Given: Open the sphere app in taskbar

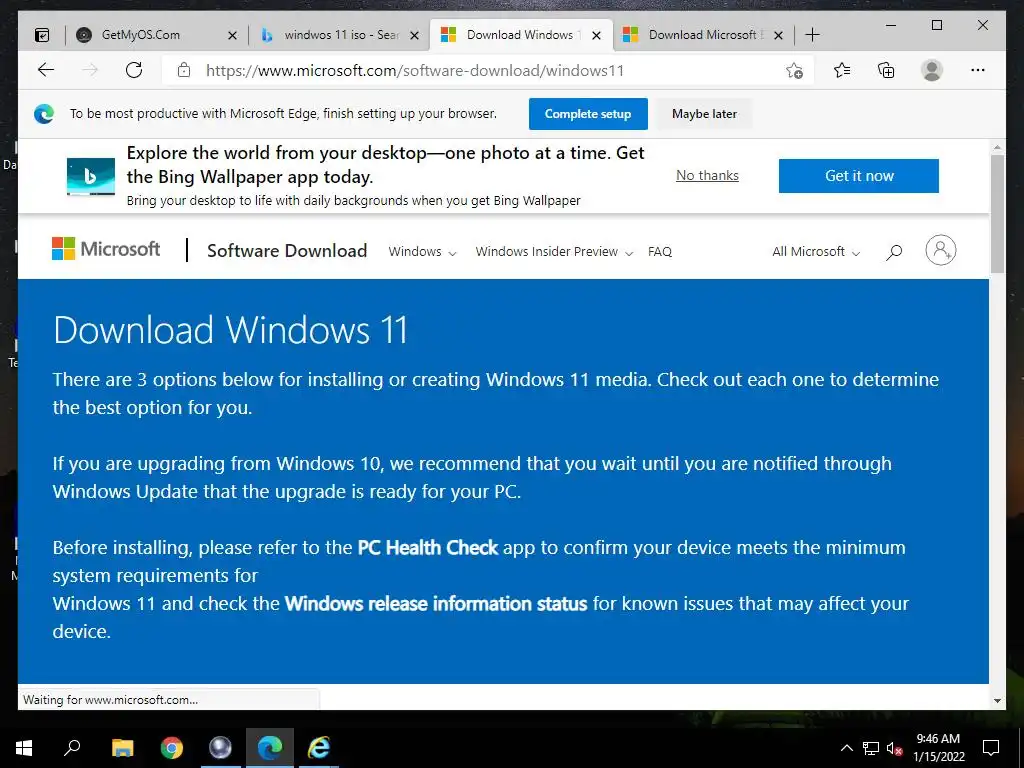Looking at the screenshot, I should pos(220,748).
